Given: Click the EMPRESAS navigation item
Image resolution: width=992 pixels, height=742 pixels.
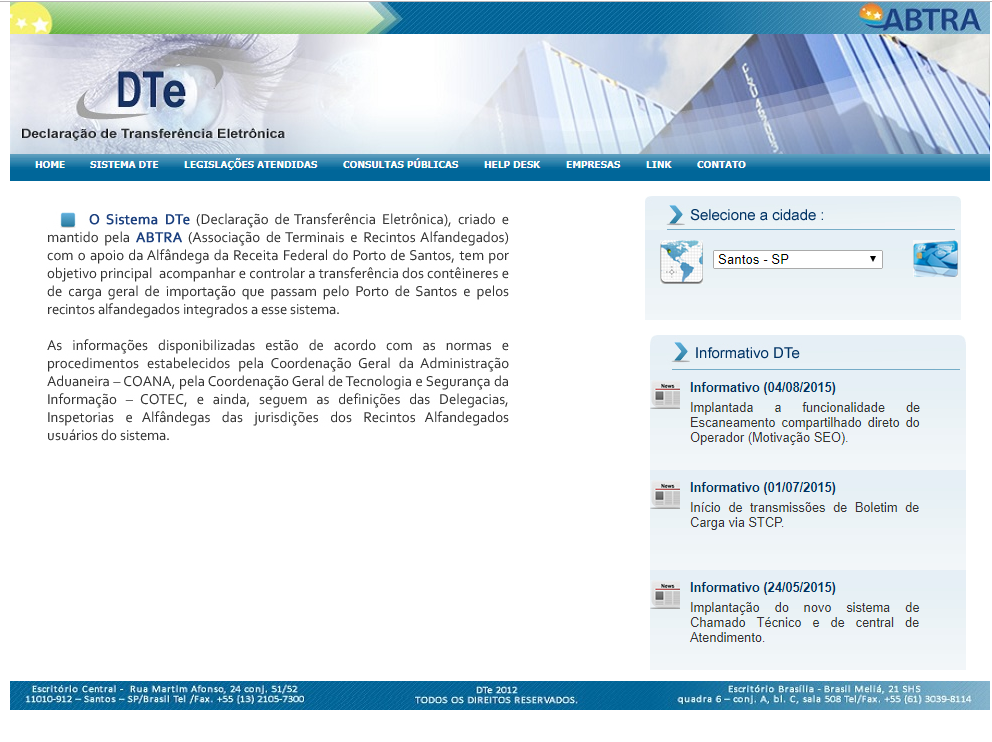Looking at the screenshot, I should point(593,165).
